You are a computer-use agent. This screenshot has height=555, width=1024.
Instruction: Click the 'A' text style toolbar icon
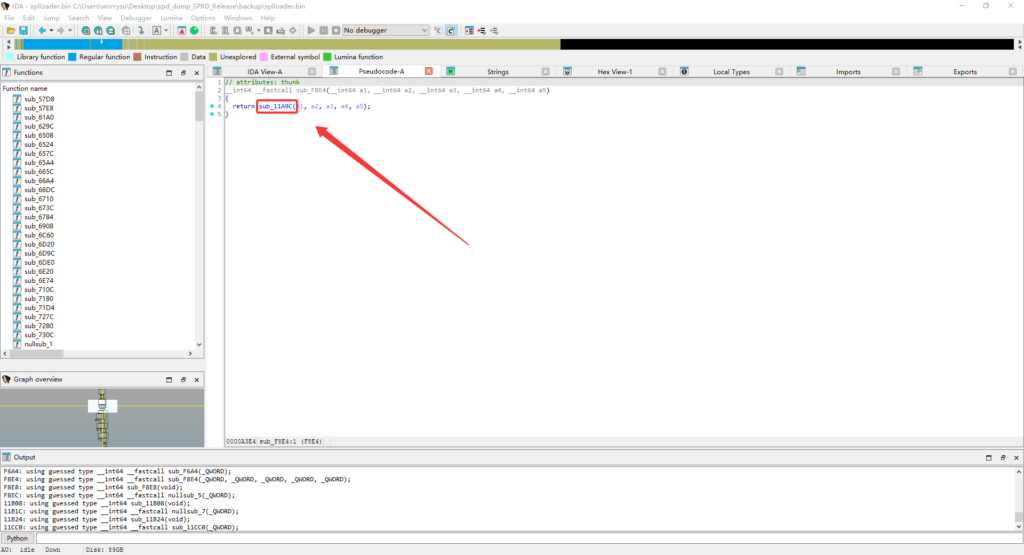point(157,30)
